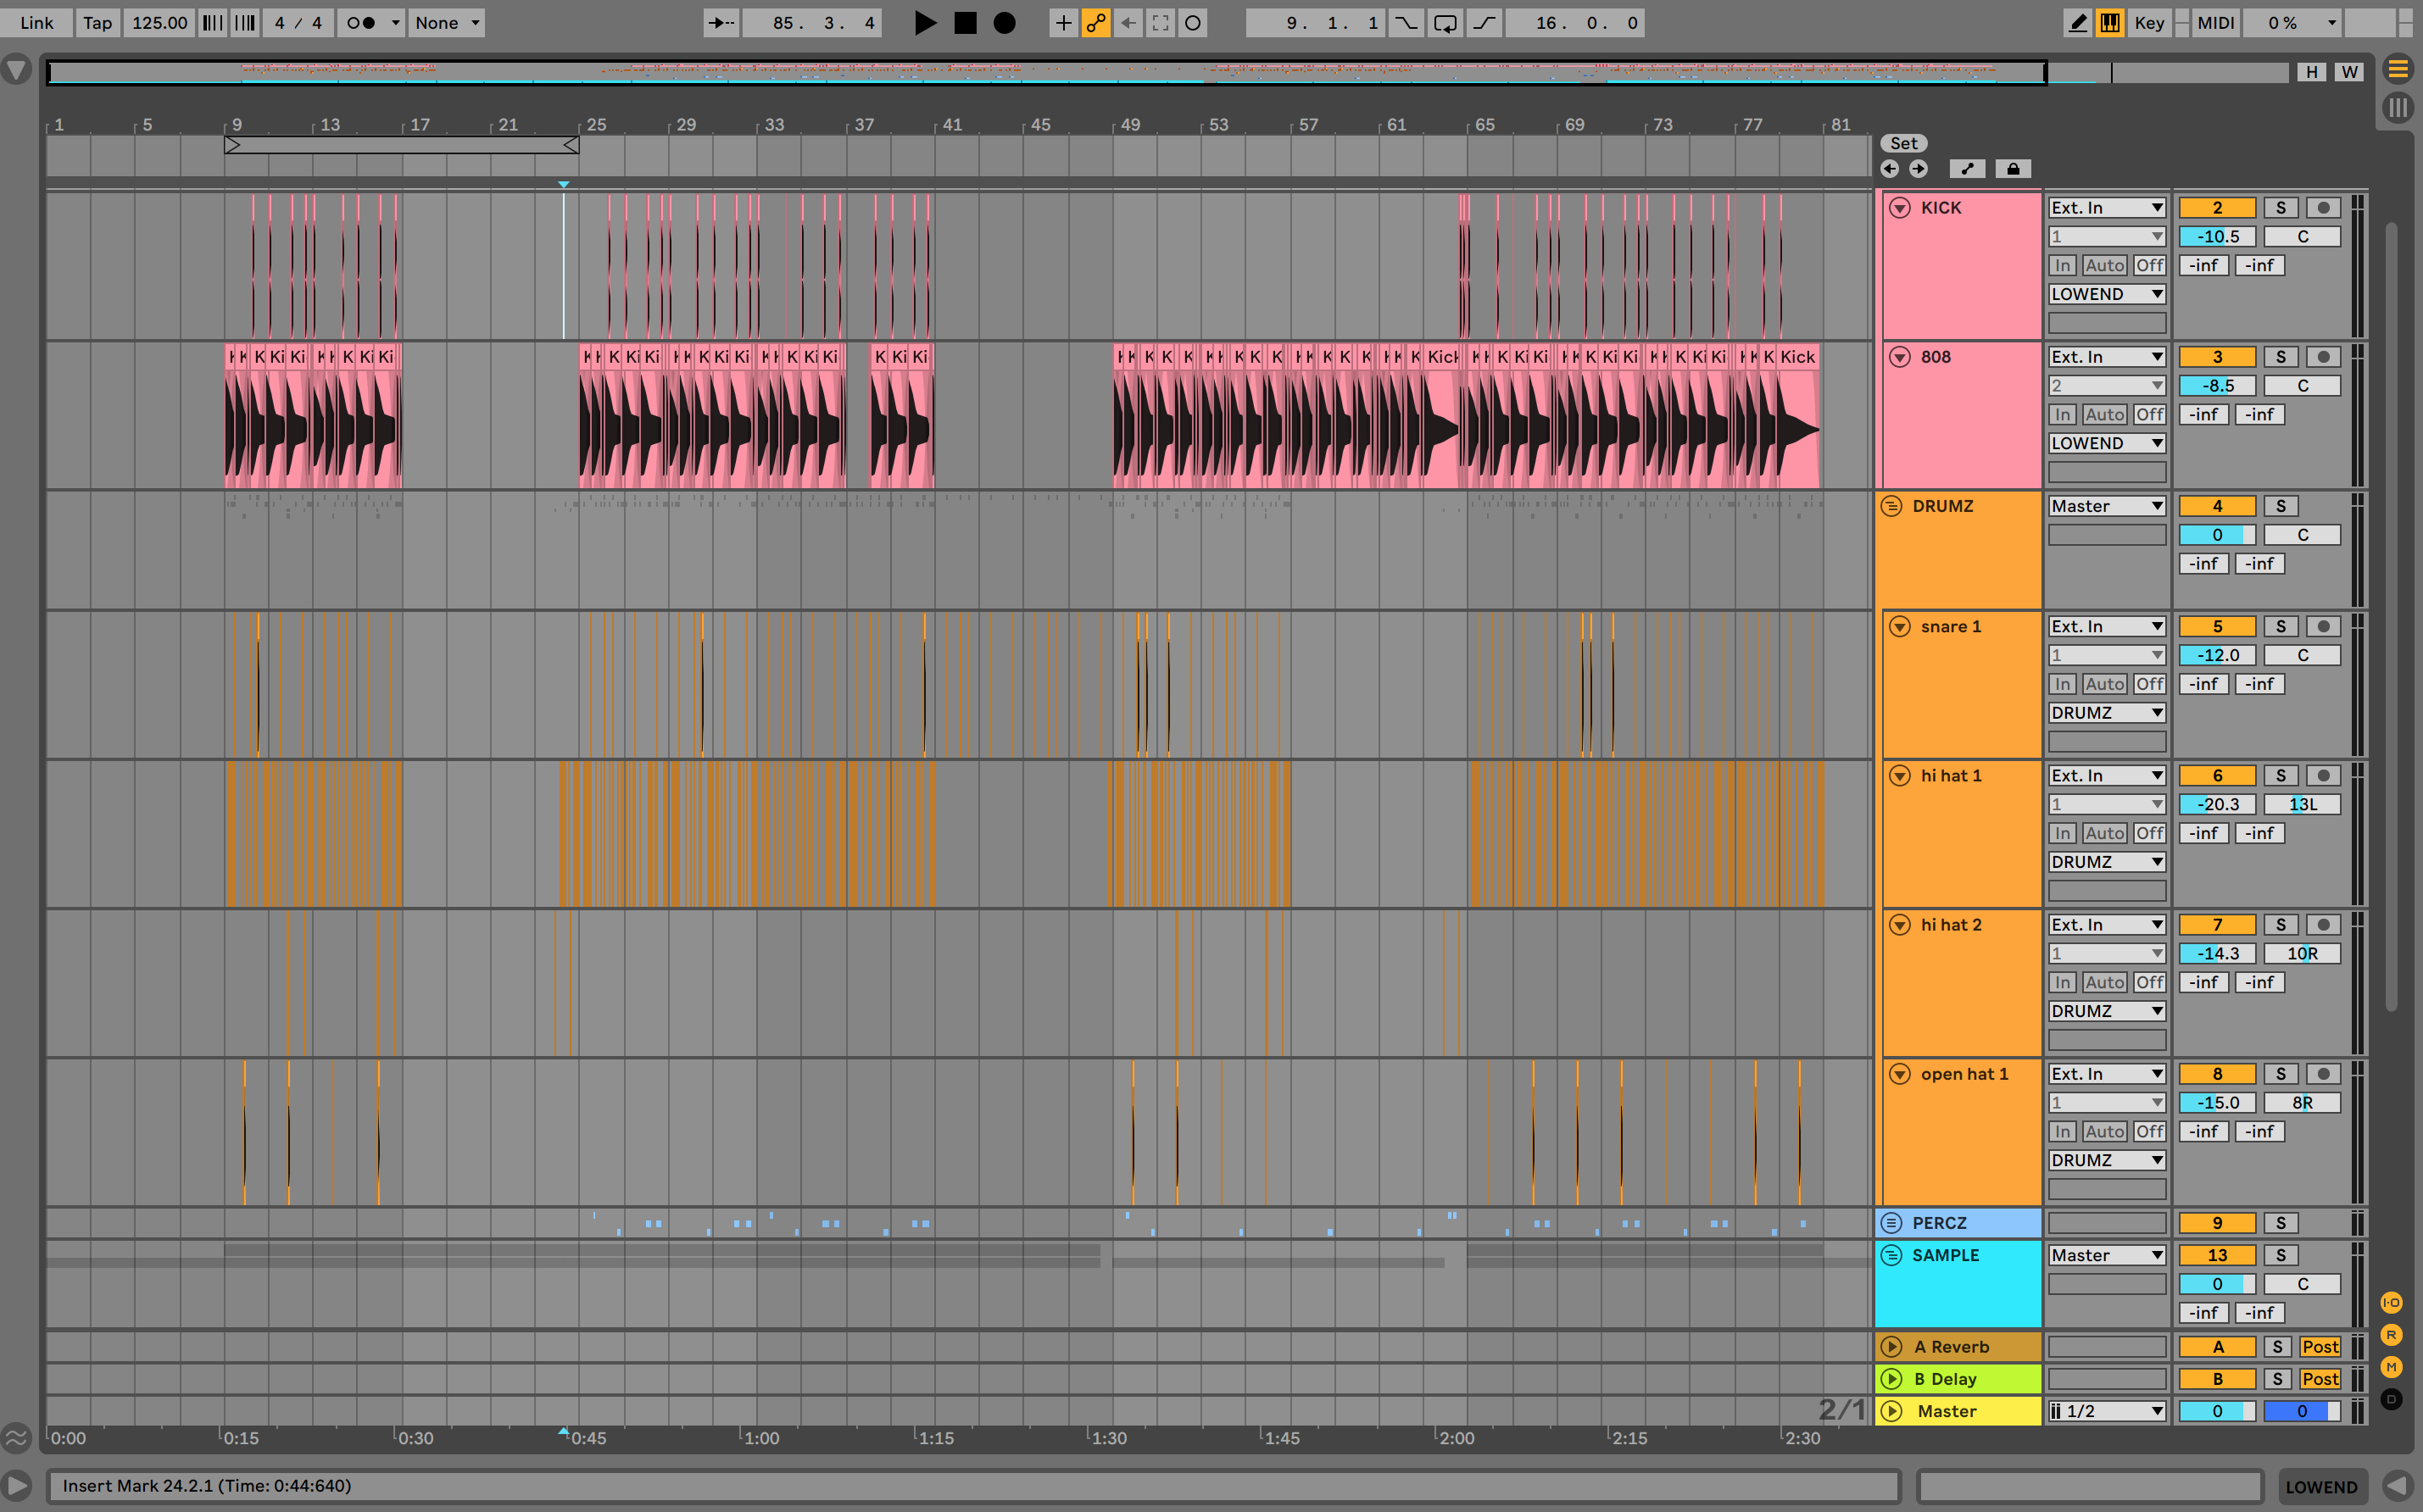
Task: Open the browser with triangle toggle
Action: pos(16,70)
